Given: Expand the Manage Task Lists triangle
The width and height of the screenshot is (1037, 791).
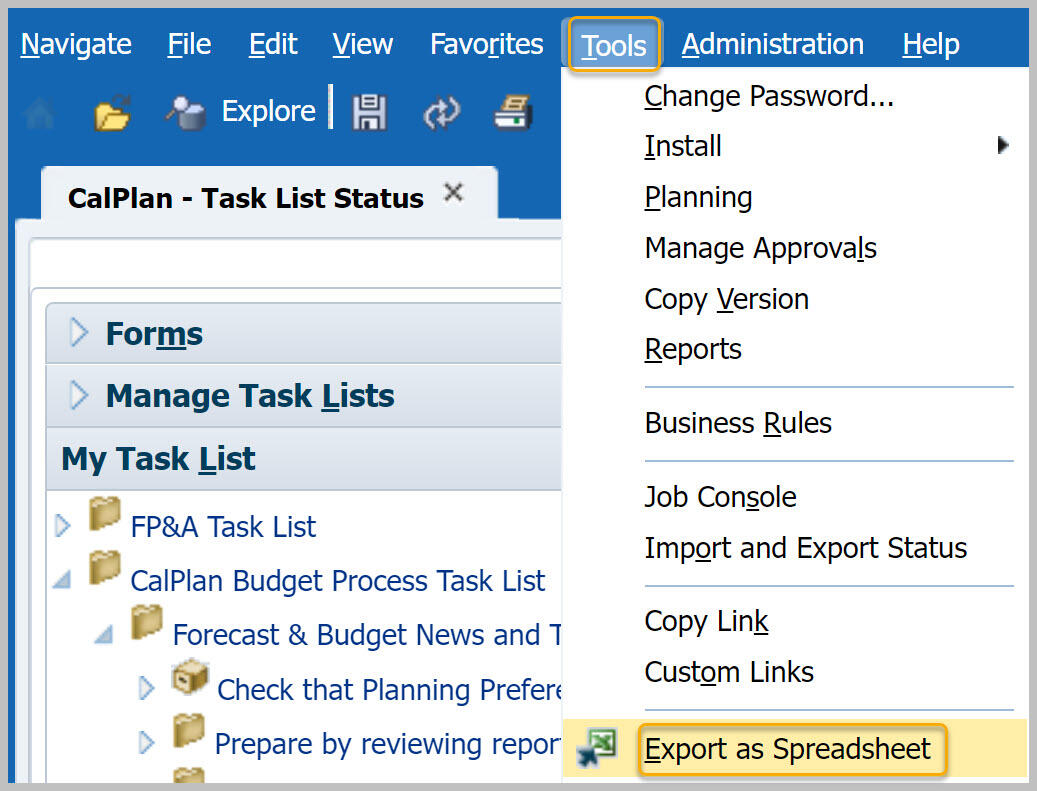Looking at the screenshot, I should coord(78,395).
